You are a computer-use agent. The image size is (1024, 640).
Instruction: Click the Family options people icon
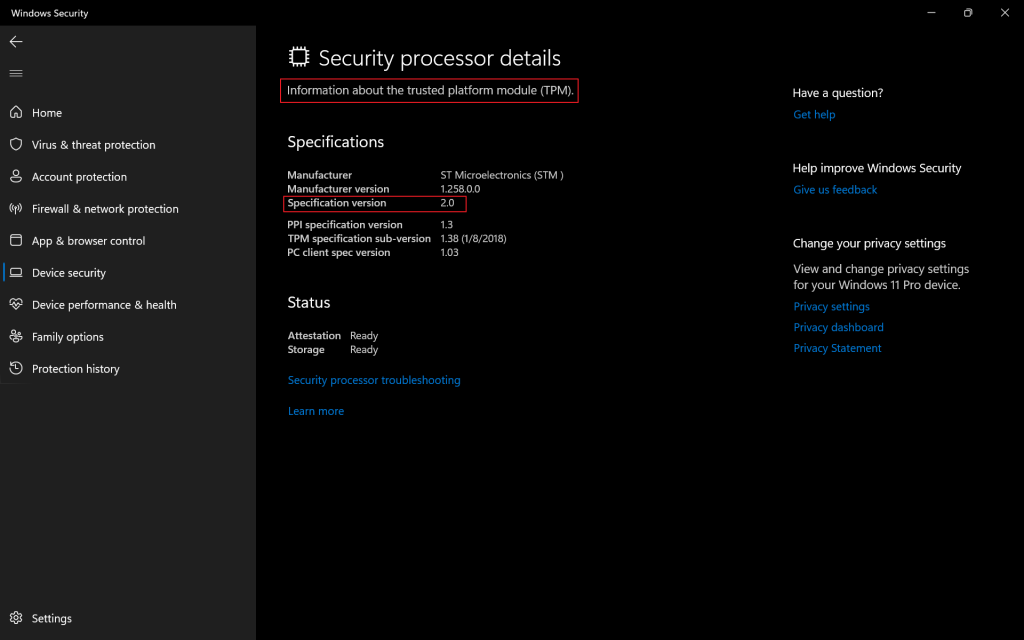coord(16,337)
